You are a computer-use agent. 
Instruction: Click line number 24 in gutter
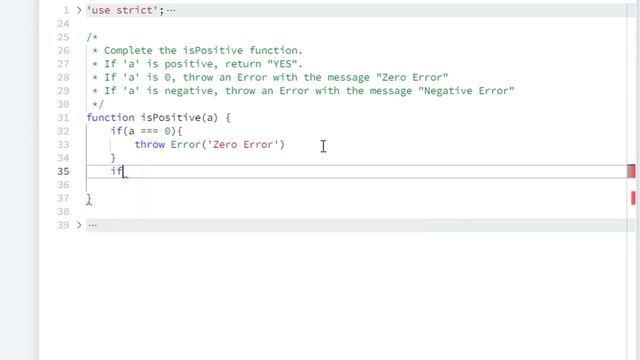[63, 24]
